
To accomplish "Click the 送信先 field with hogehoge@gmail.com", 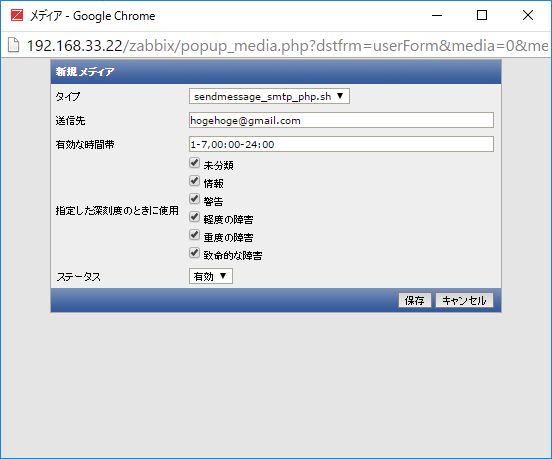I will 341,120.
